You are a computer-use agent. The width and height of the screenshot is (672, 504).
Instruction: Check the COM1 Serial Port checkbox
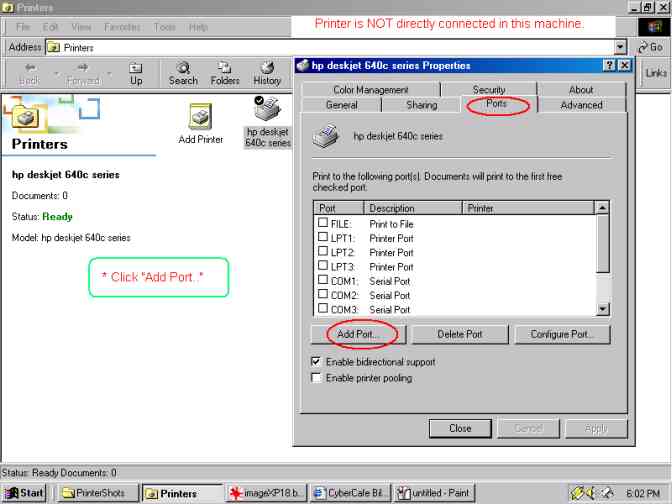pyautogui.click(x=322, y=281)
